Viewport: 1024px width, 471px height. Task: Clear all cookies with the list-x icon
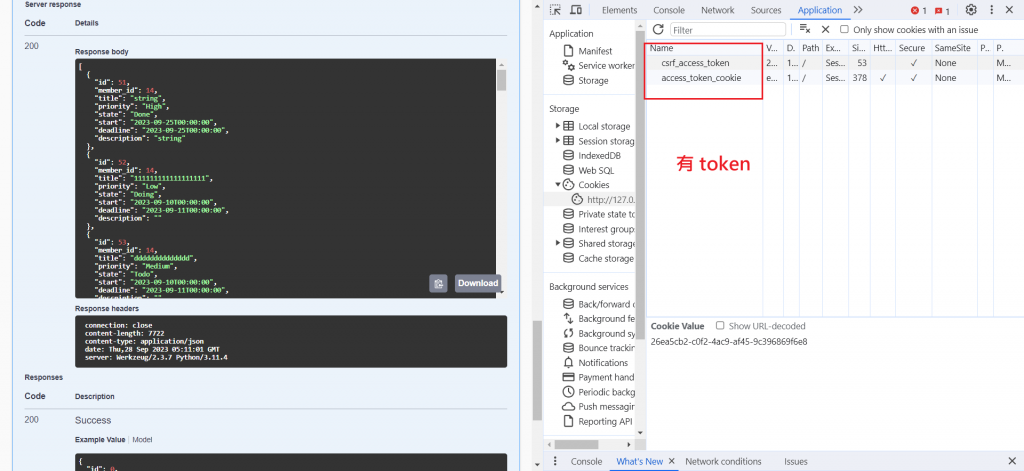[x=805, y=29]
